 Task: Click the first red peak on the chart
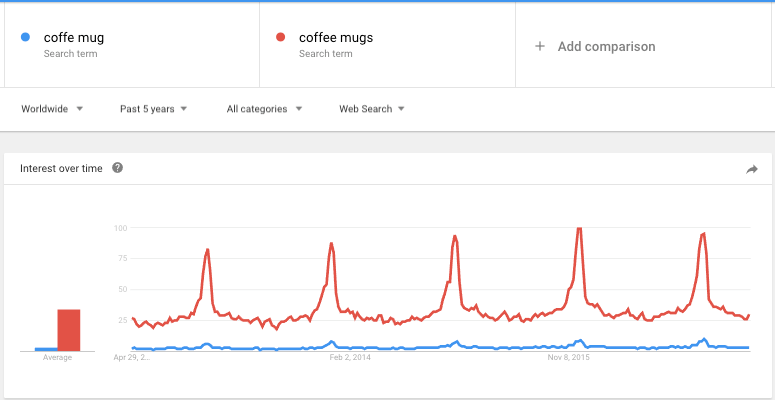pyautogui.click(x=208, y=251)
